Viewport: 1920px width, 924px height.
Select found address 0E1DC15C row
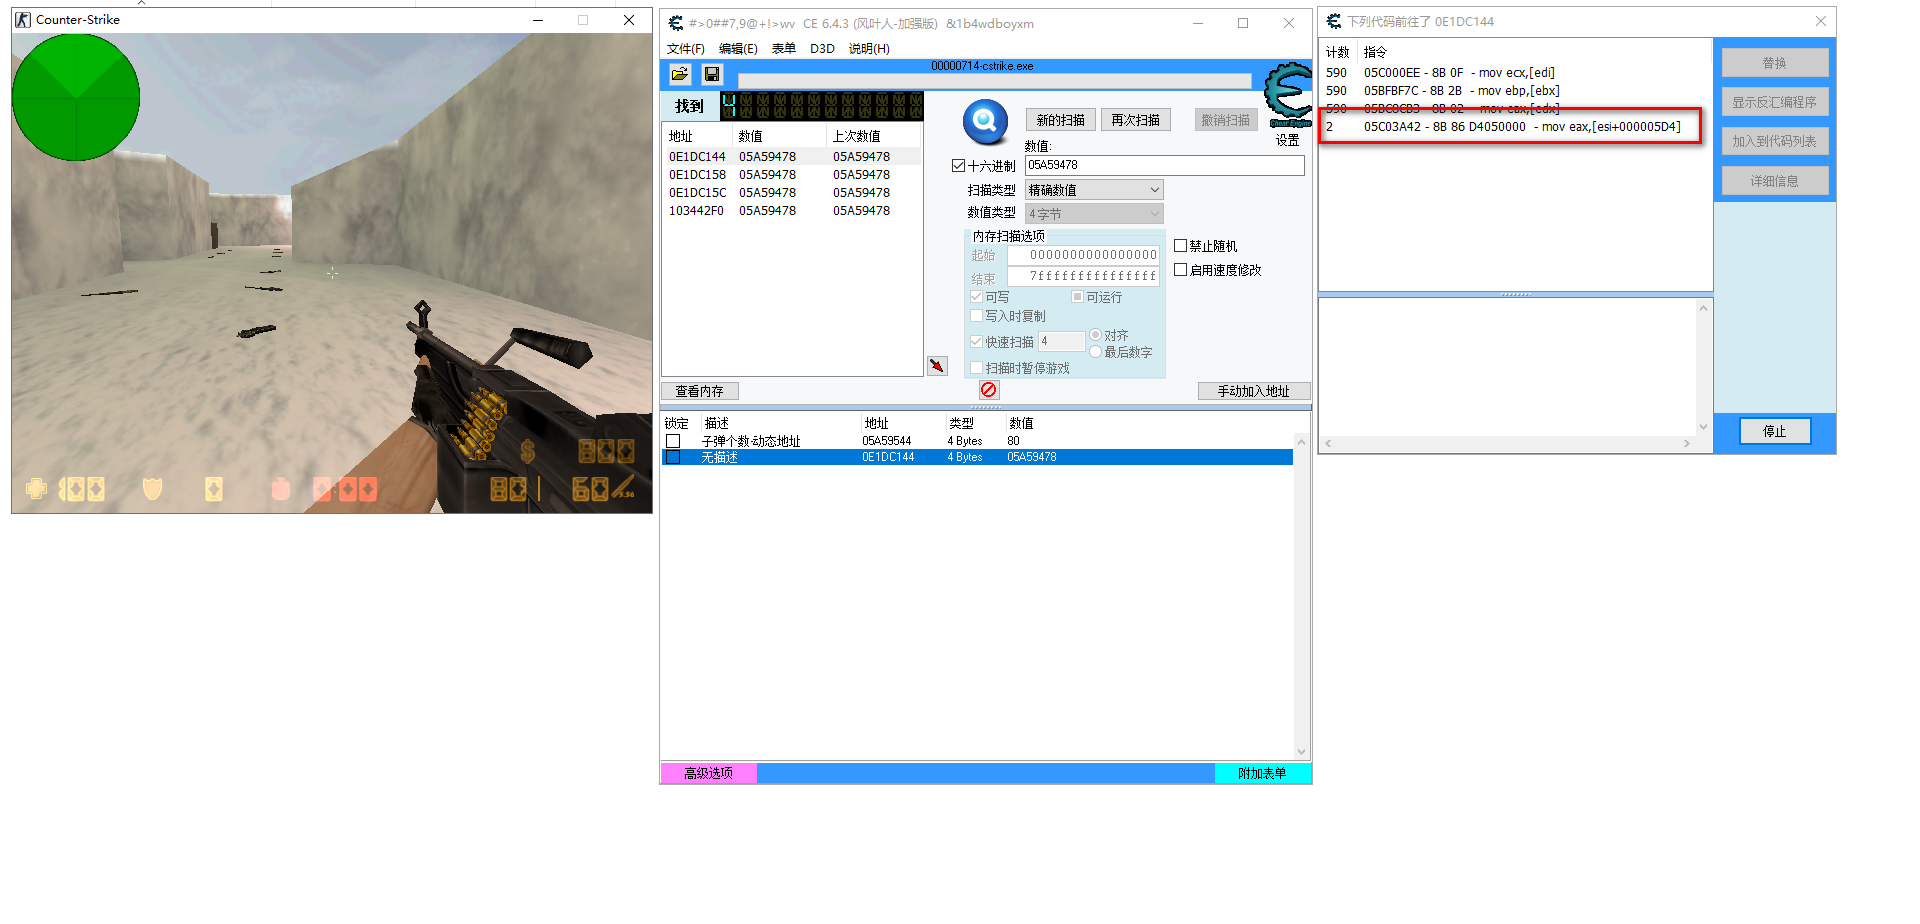[792, 193]
